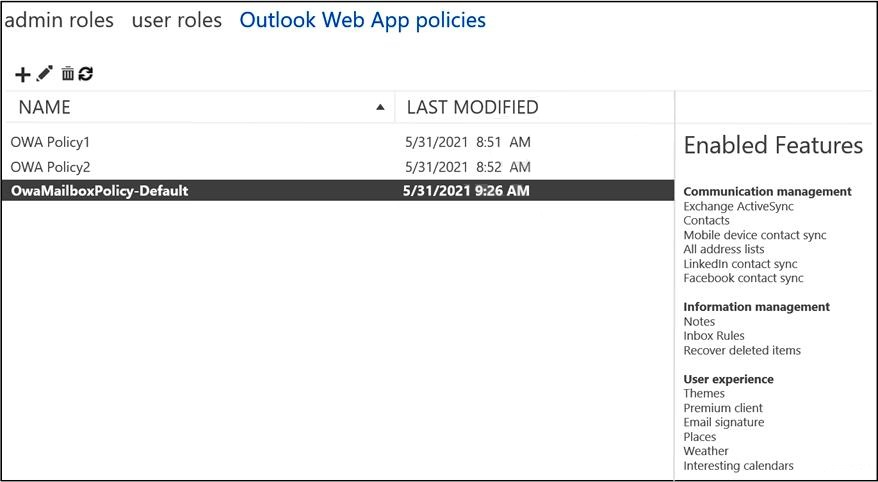Select the Outlook Web App policies tab
The image size is (878, 482).
click(362, 20)
